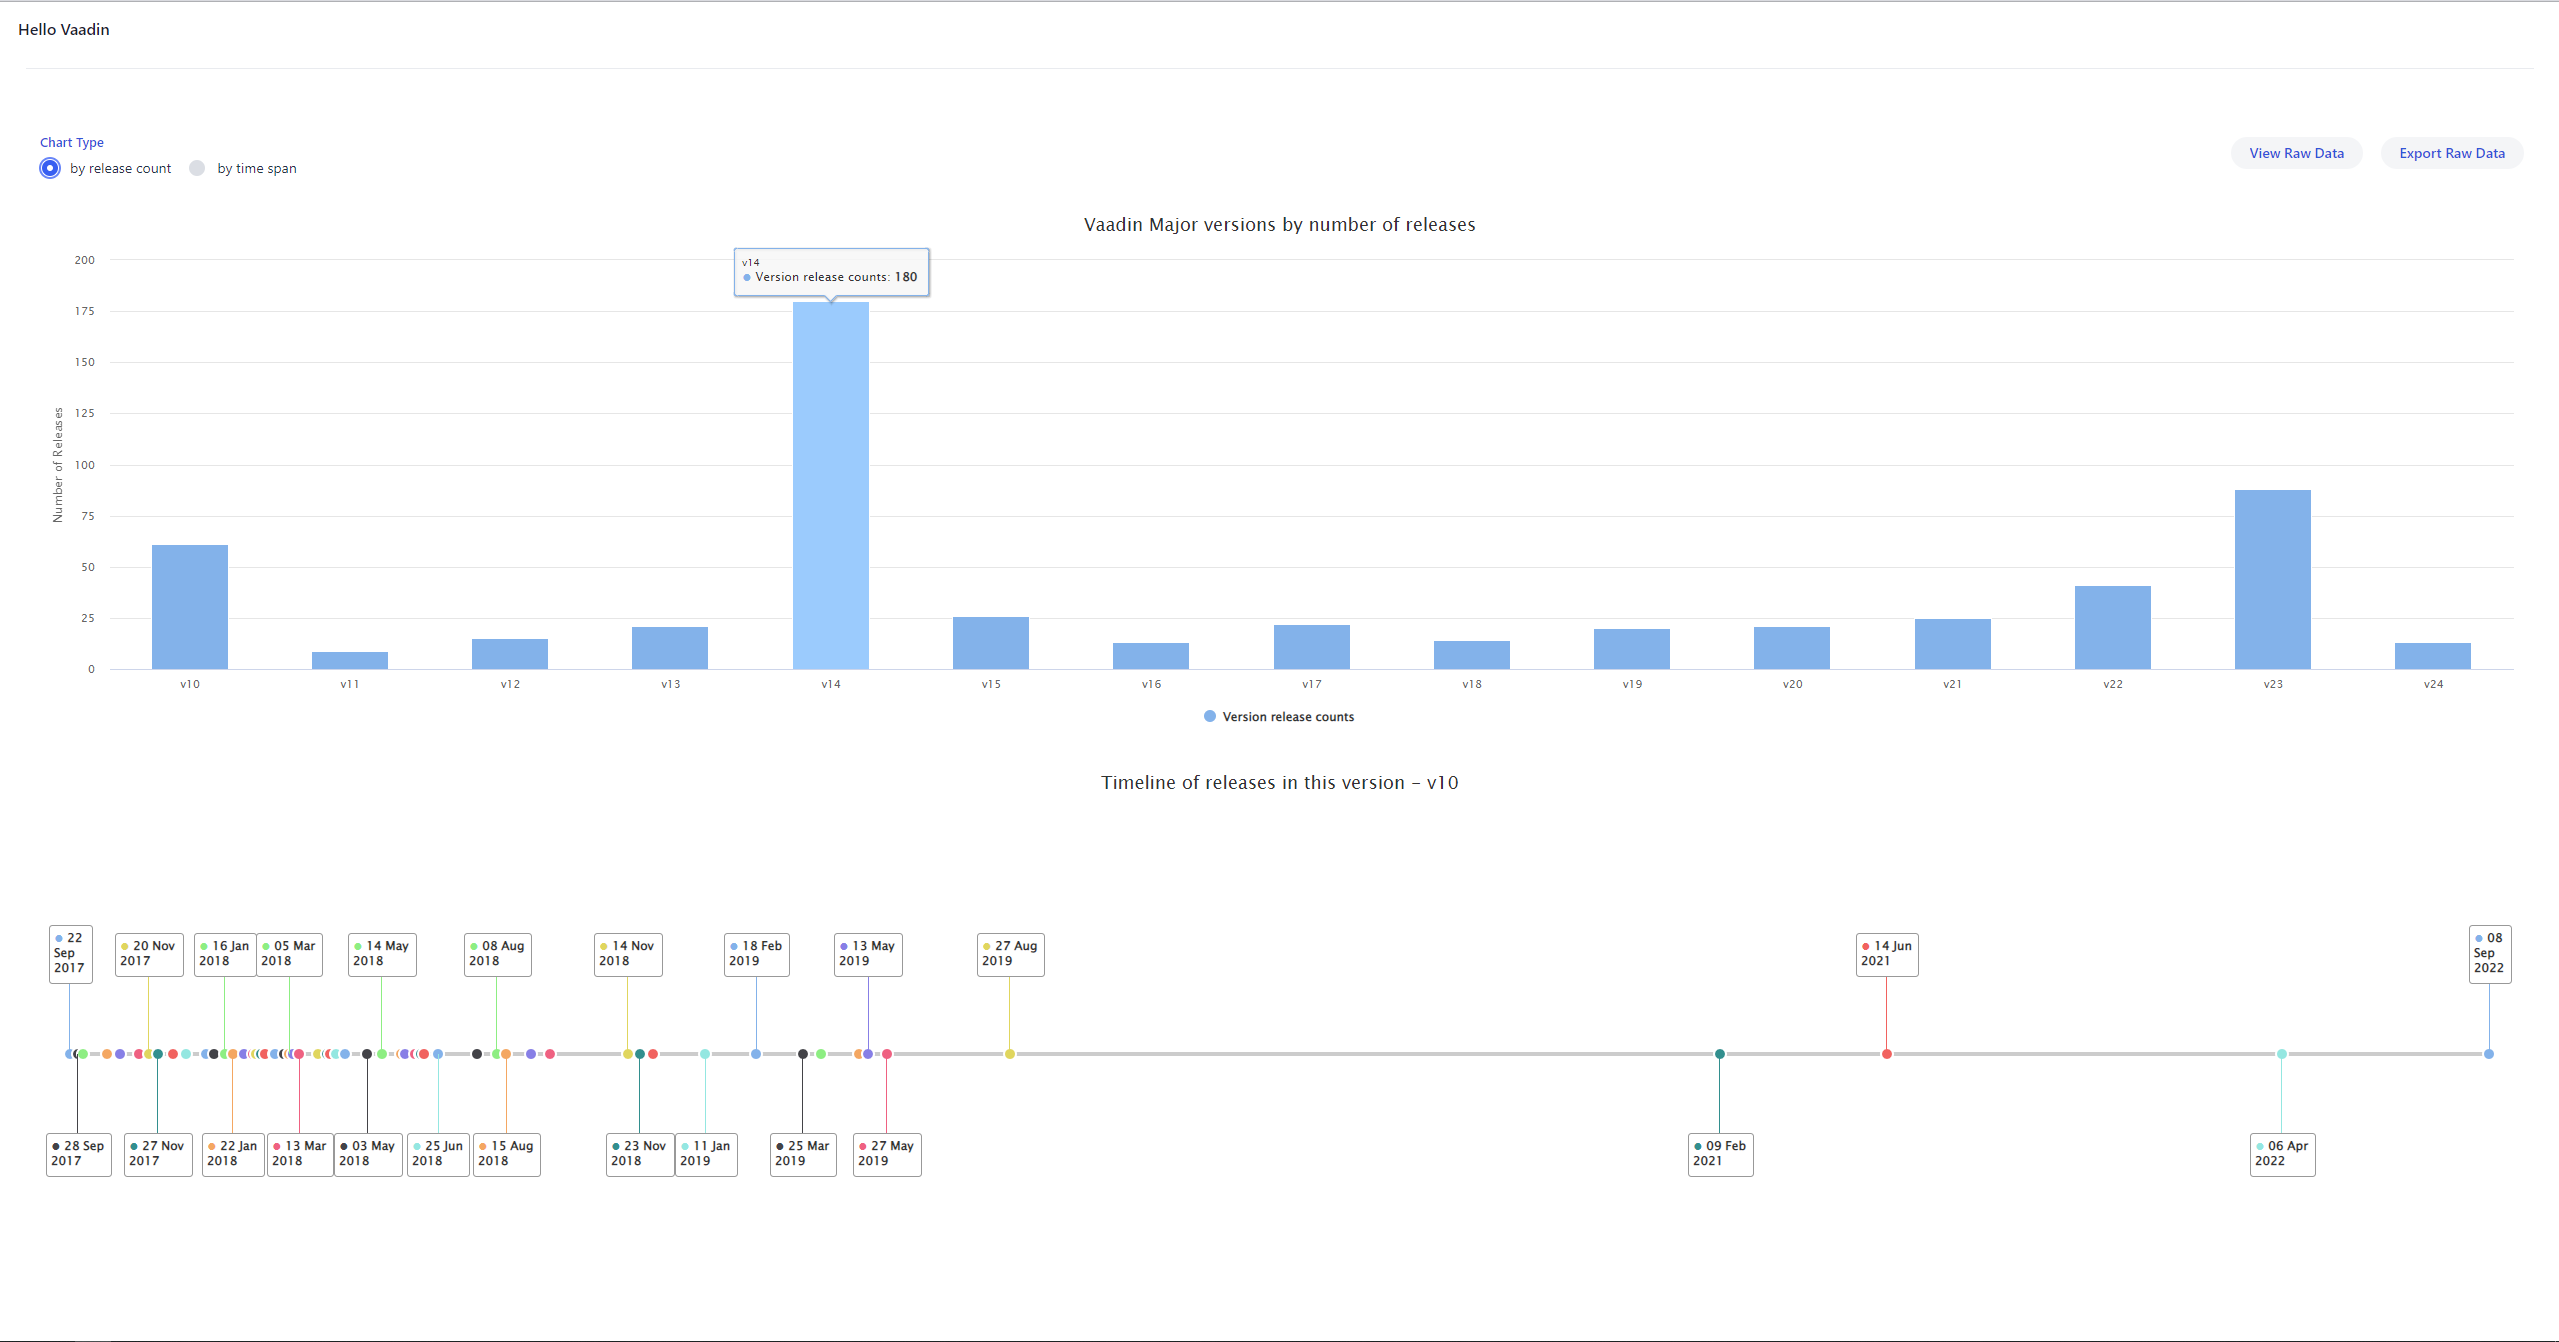Click the 27 Aug 2019 timeline label
Viewport: 2559px width, 1342px height.
tap(1010, 954)
